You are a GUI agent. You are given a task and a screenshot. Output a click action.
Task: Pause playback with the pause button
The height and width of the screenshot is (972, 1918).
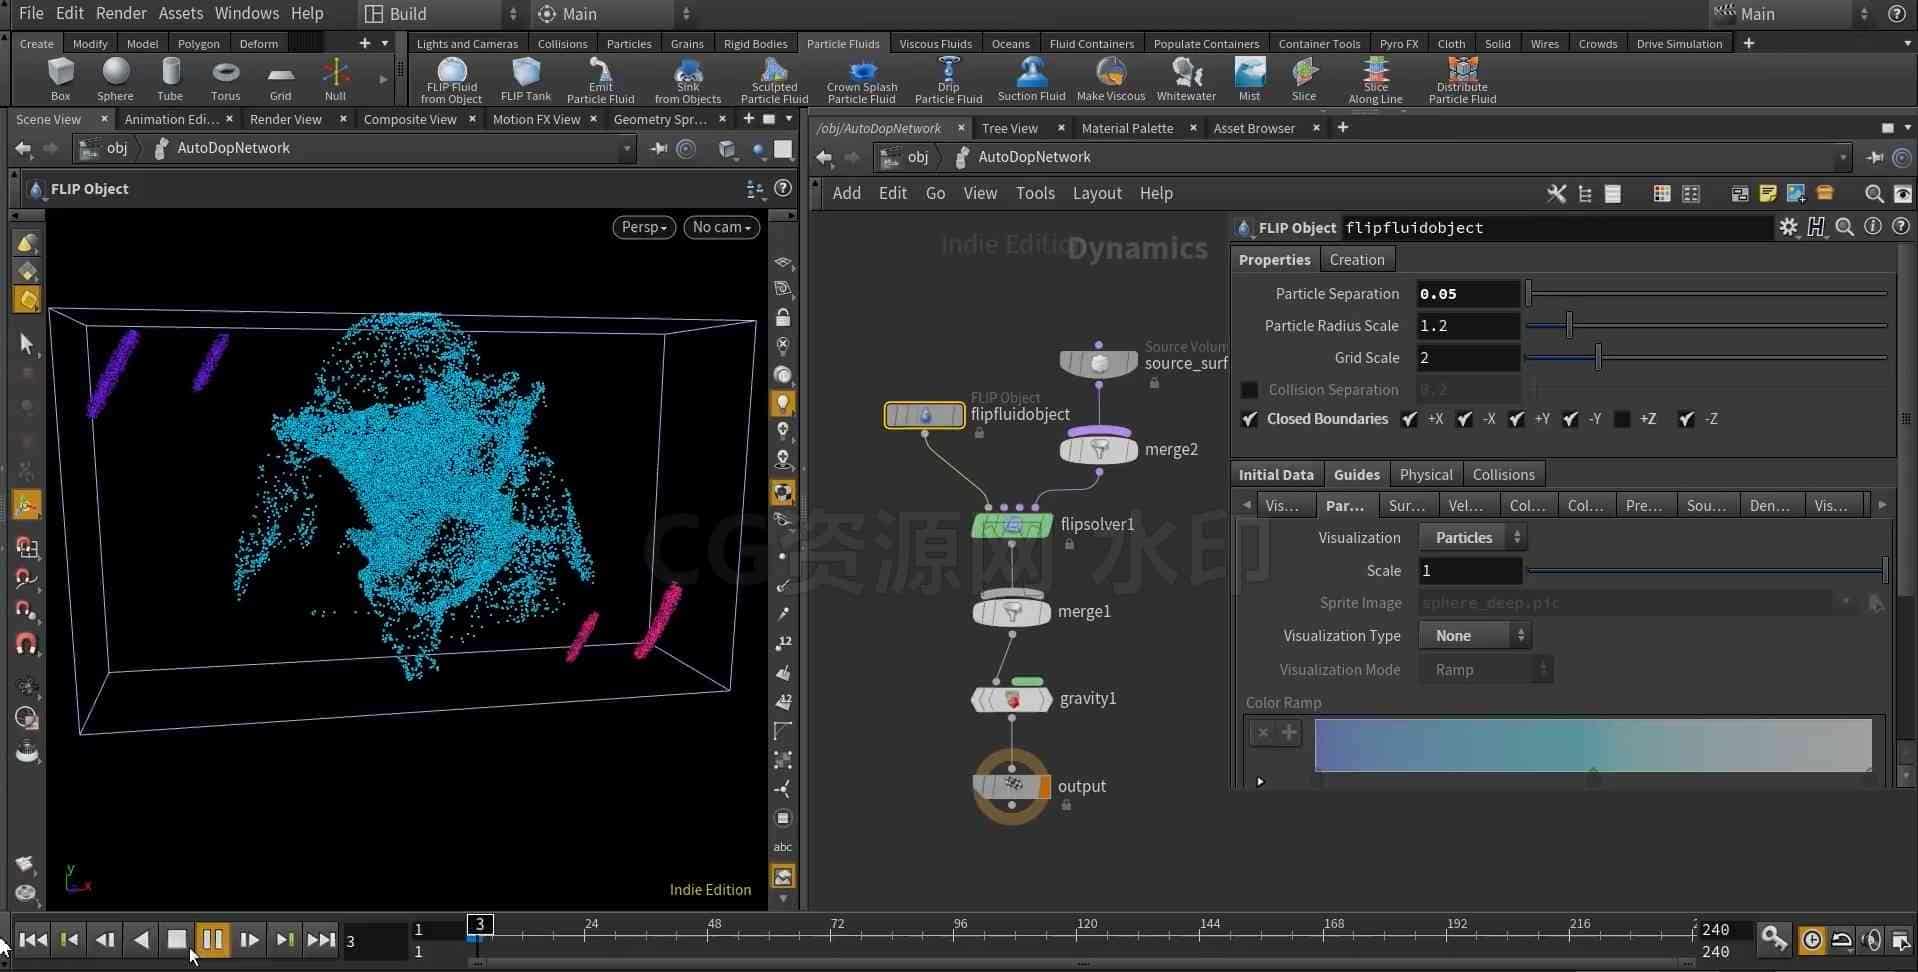[x=212, y=939]
